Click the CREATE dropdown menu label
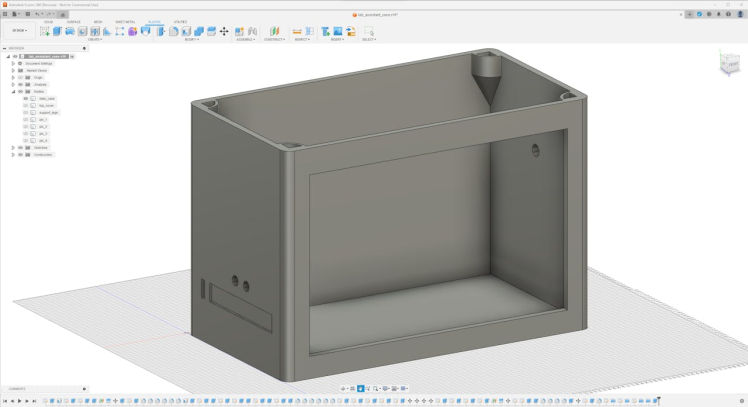Viewport: 748px width, 407px height. pyautogui.click(x=95, y=40)
